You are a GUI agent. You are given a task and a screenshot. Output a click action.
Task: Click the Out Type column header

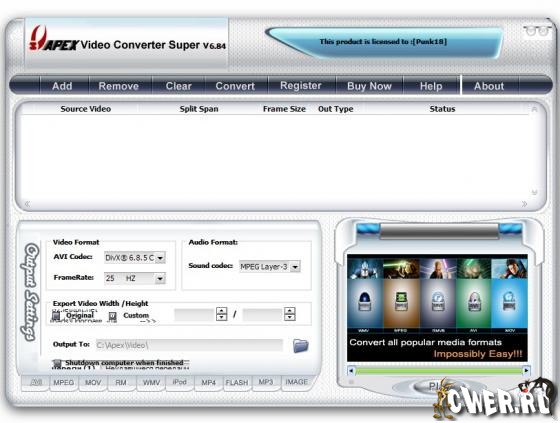click(336, 109)
